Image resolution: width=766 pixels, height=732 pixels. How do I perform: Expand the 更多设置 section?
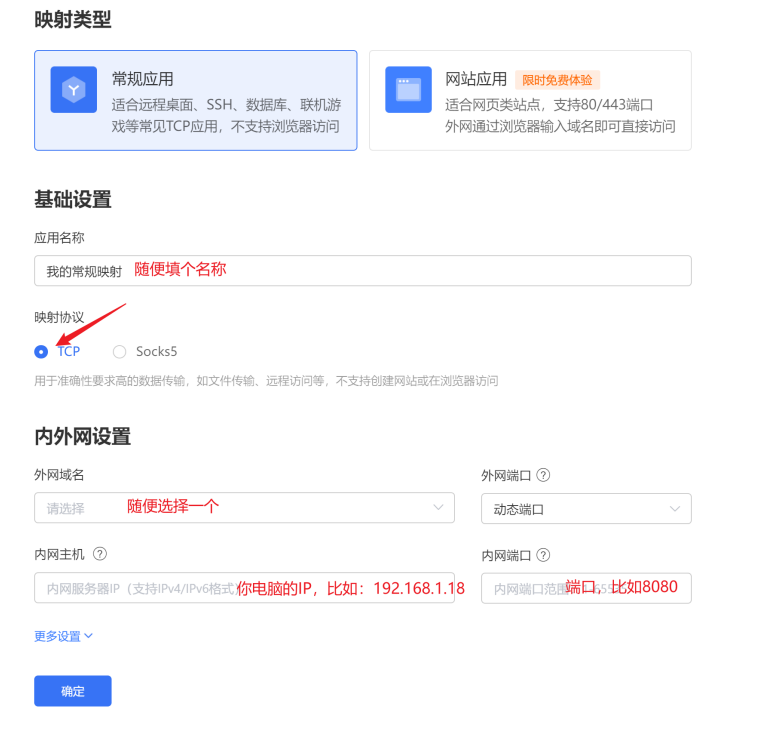coord(63,636)
